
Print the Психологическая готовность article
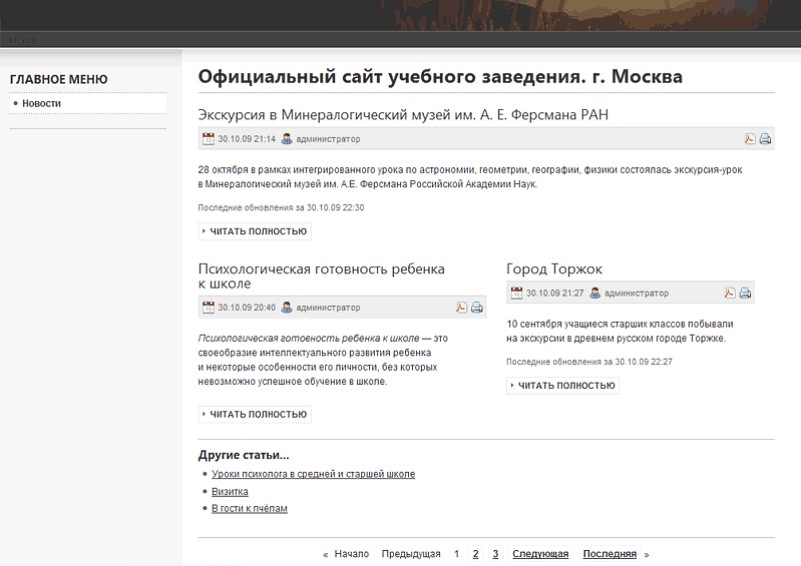[x=477, y=307]
